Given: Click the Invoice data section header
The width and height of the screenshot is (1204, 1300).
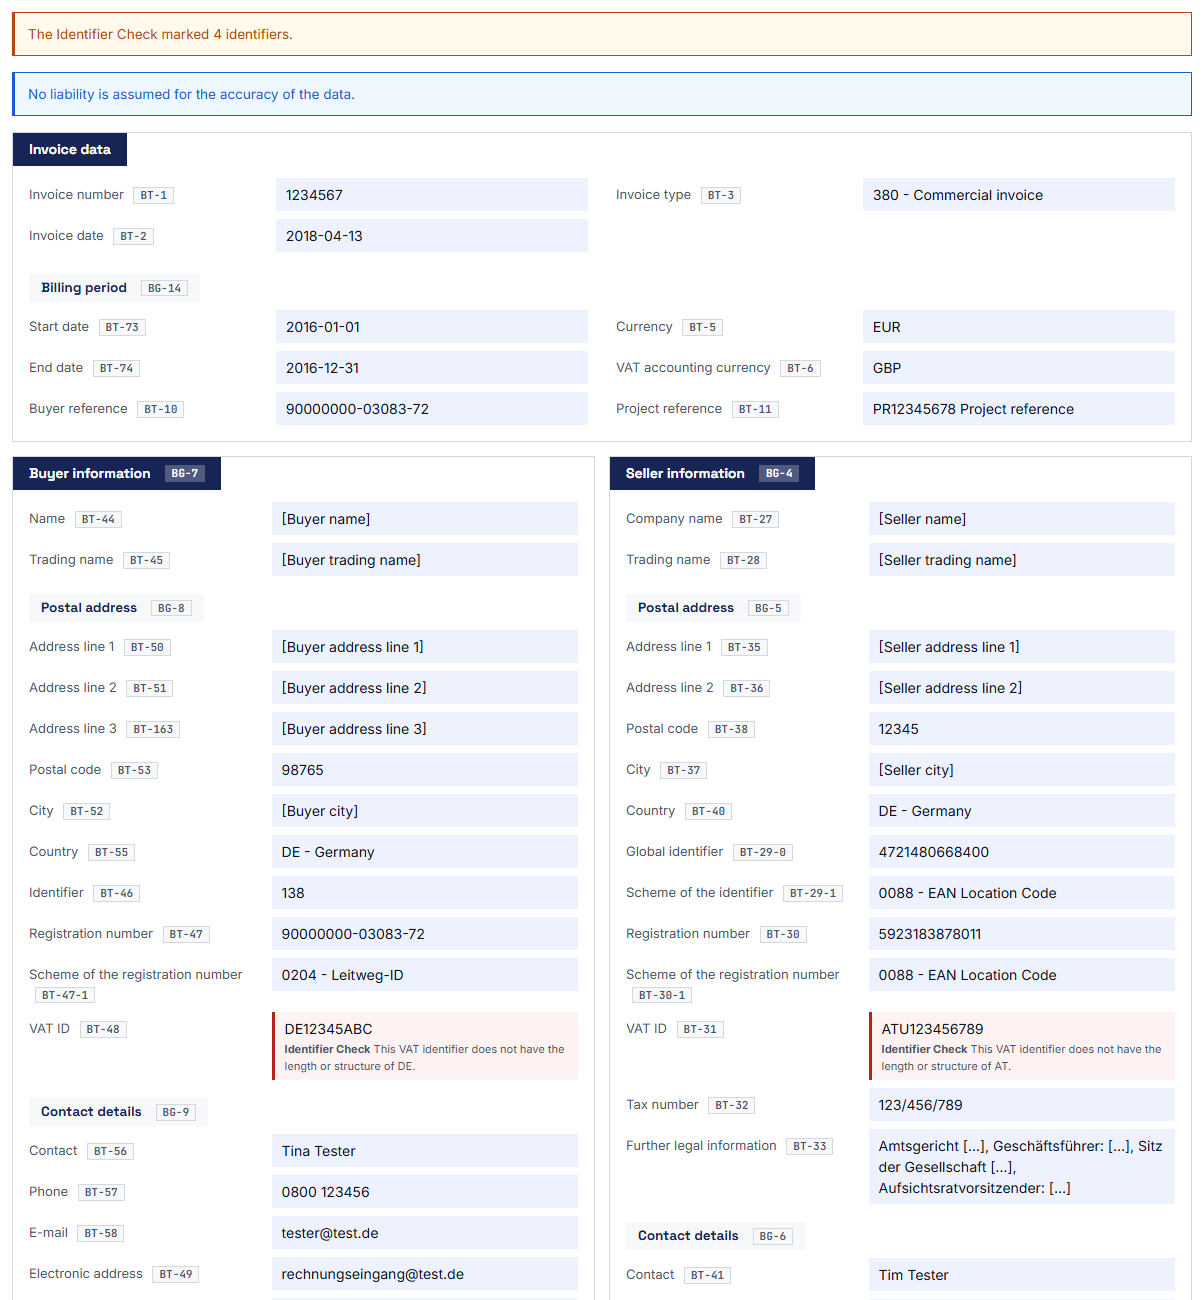Looking at the screenshot, I should 70,149.
